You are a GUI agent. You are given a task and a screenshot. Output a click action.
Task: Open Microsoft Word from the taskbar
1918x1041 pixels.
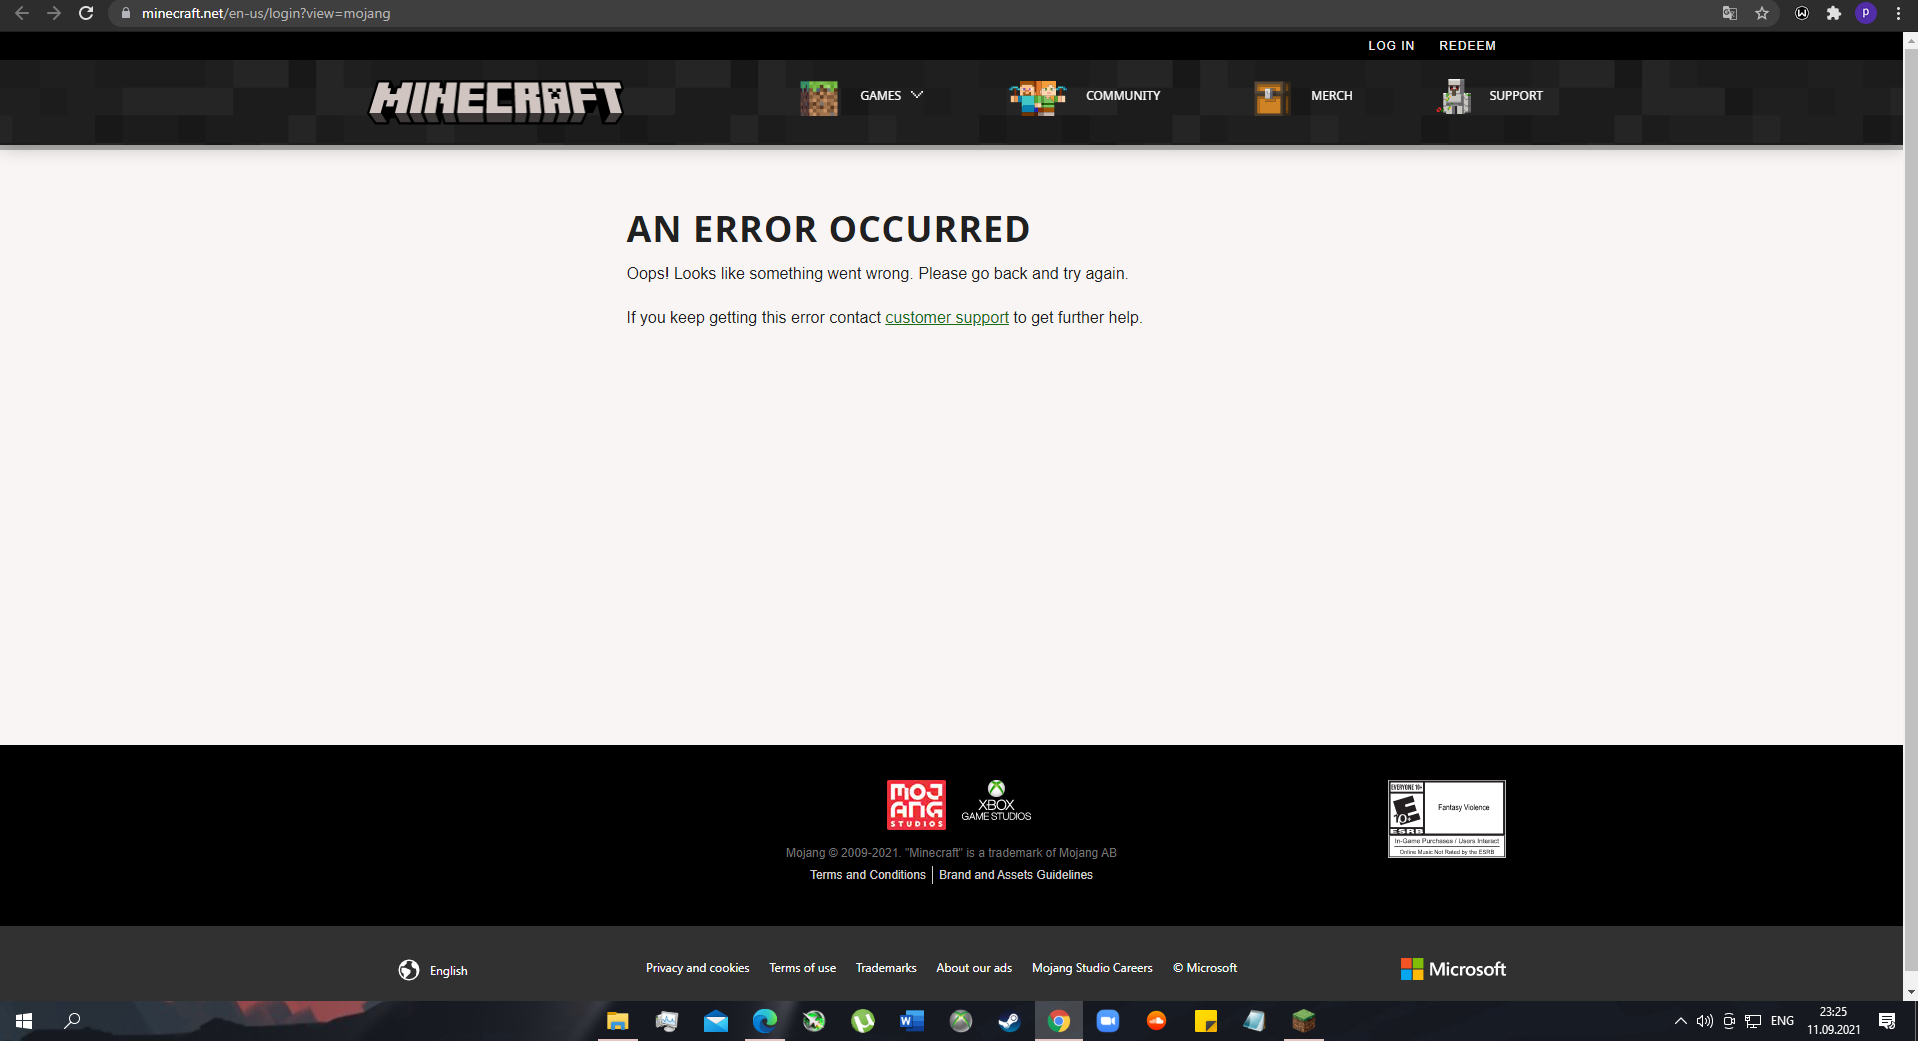point(912,1021)
